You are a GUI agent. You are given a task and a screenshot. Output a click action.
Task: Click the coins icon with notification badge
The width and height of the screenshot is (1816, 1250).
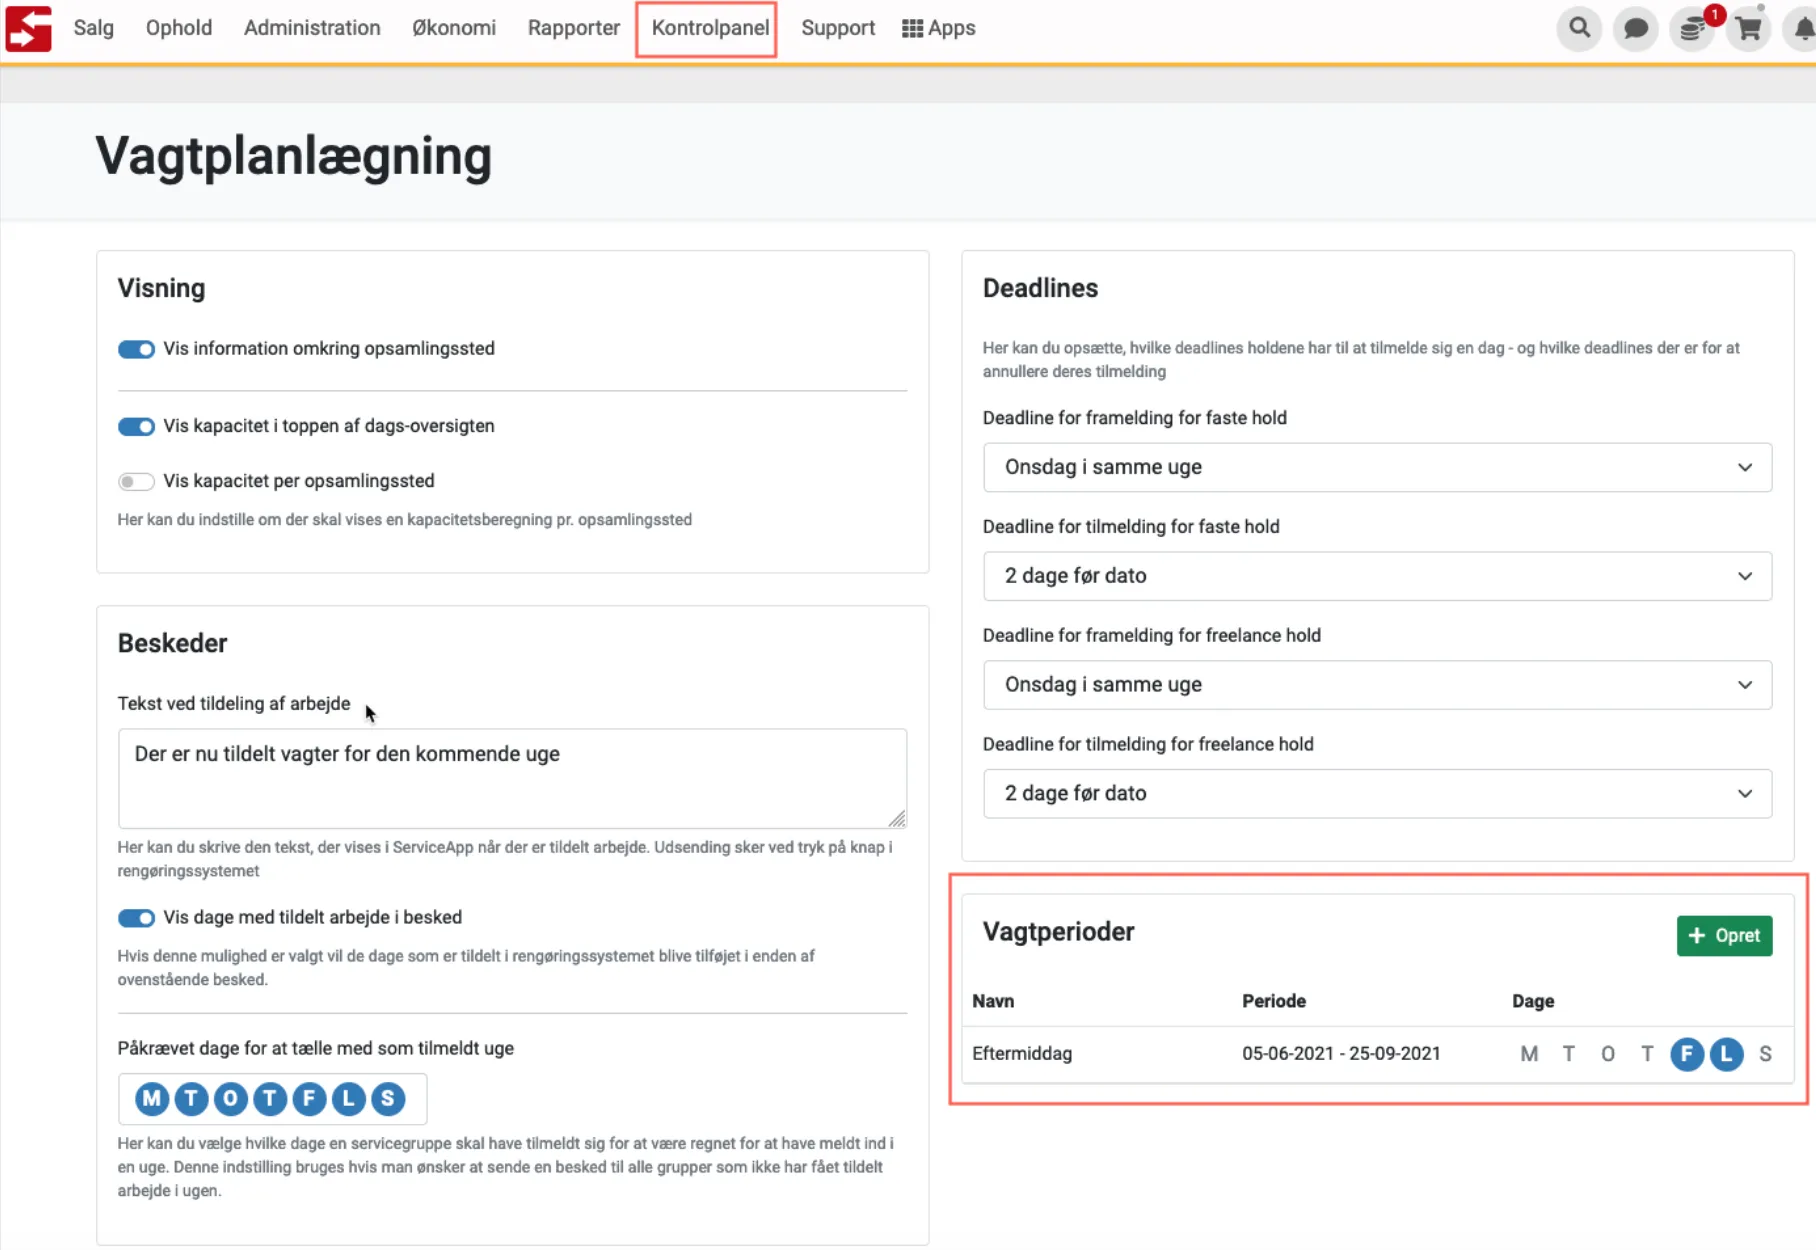coord(1692,28)
